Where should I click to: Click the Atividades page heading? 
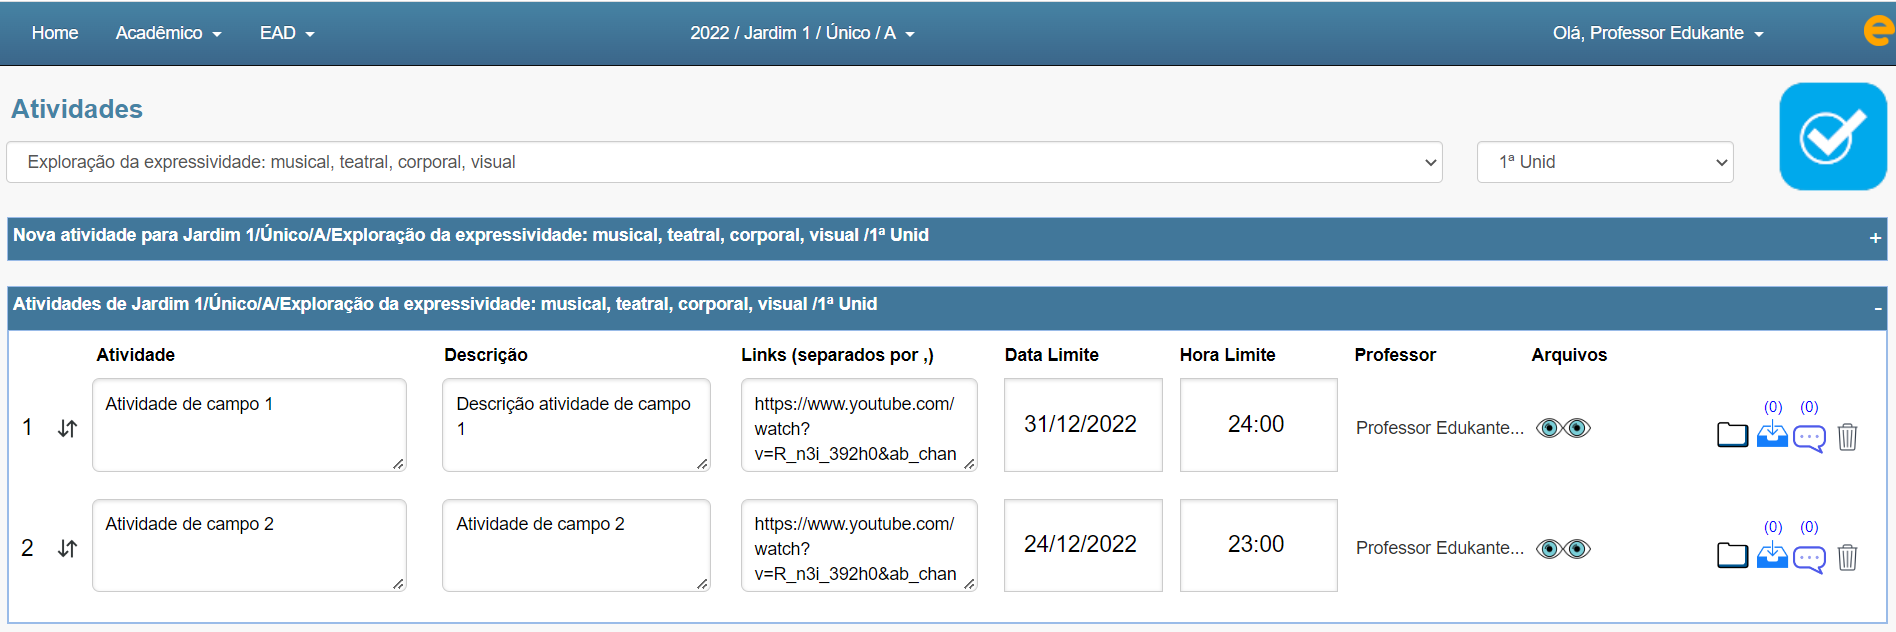(77, 109)
